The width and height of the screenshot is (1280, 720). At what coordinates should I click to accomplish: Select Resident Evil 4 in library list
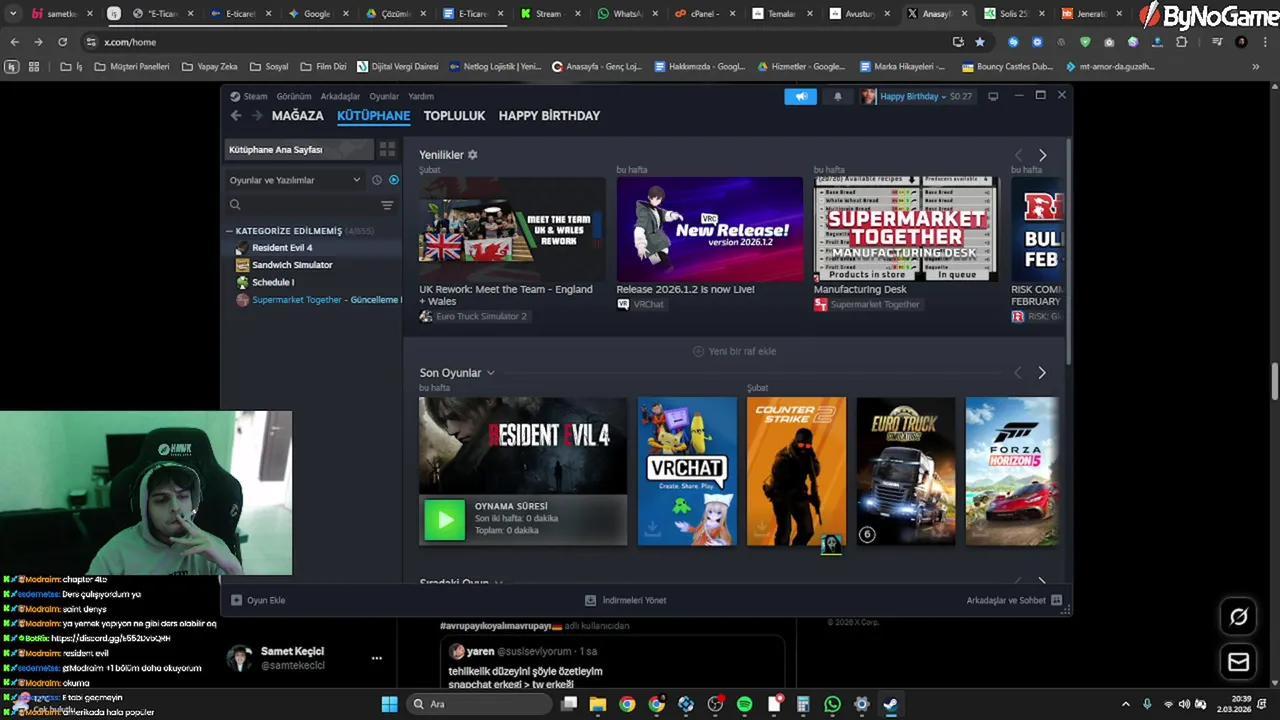pyautogui.click(x=282, y=248)
